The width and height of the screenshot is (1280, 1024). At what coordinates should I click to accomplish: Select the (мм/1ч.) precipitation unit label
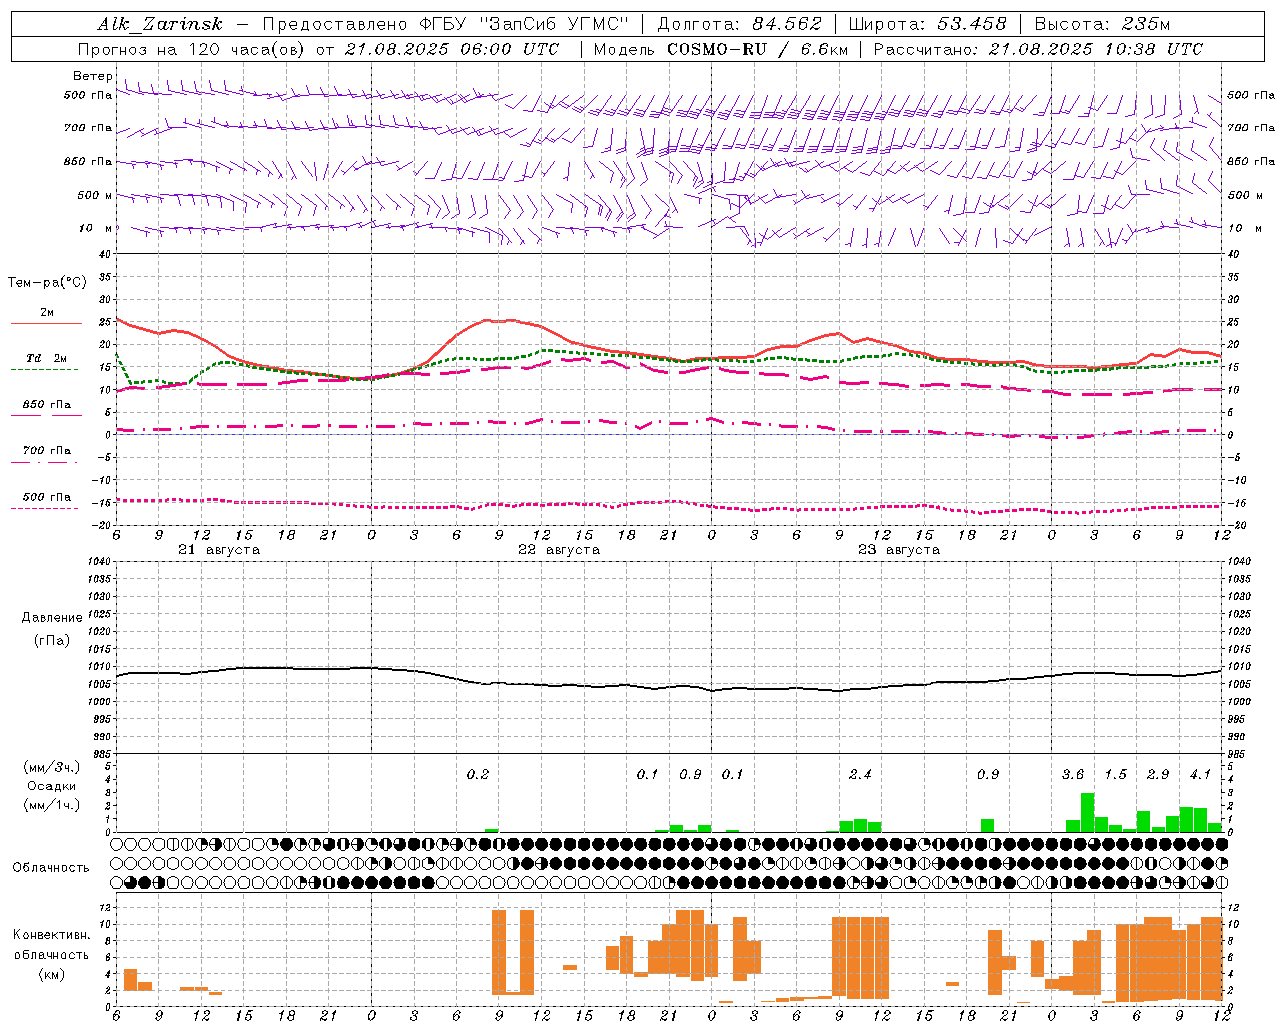pos(52,805)
